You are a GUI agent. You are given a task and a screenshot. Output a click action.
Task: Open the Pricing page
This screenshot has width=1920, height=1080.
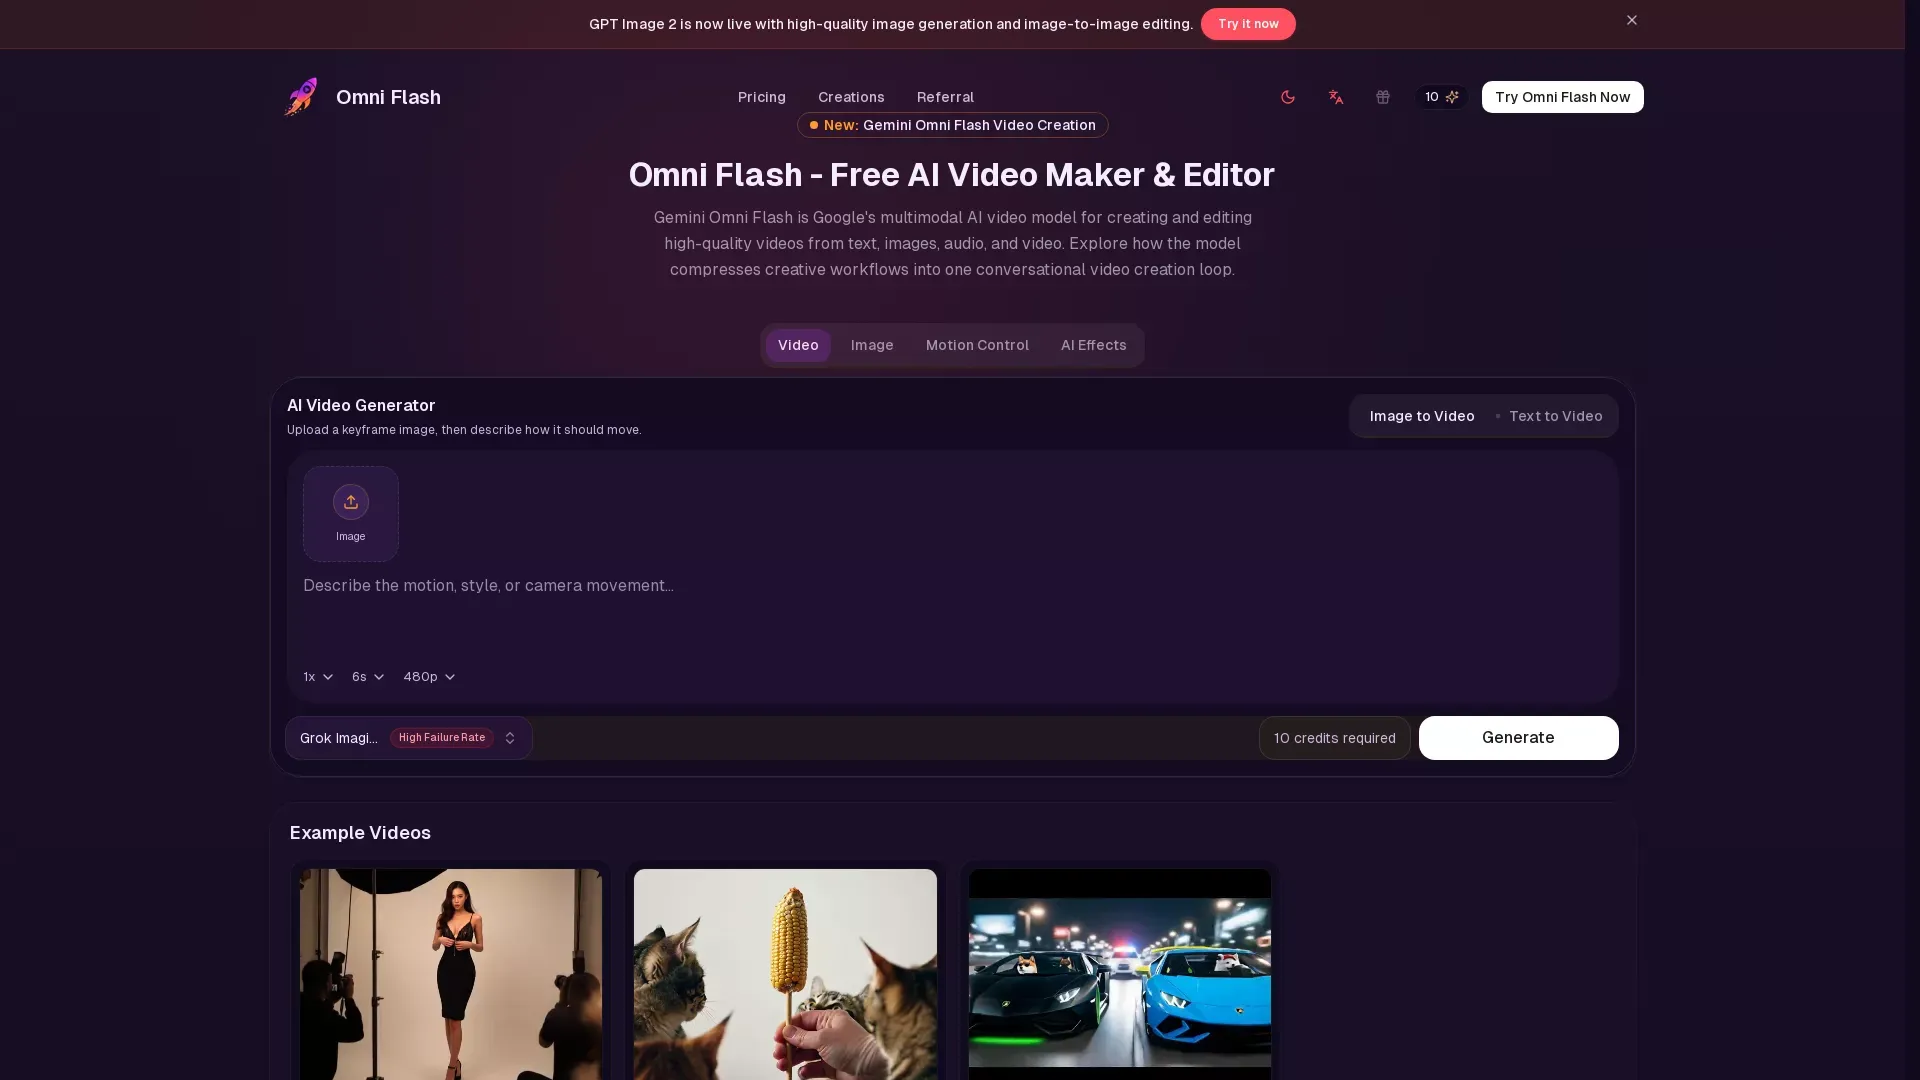pyautogui.click(x=762, y=97)
